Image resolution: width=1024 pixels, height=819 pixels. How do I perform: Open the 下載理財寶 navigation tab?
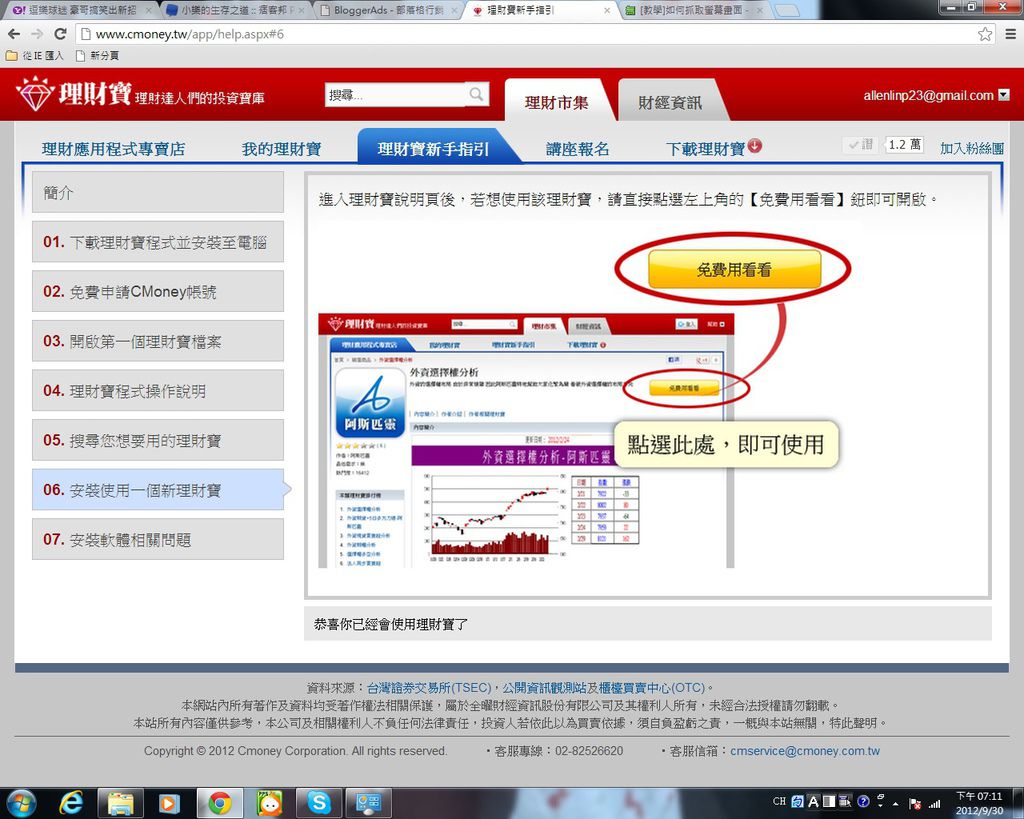tap(706, 149)
